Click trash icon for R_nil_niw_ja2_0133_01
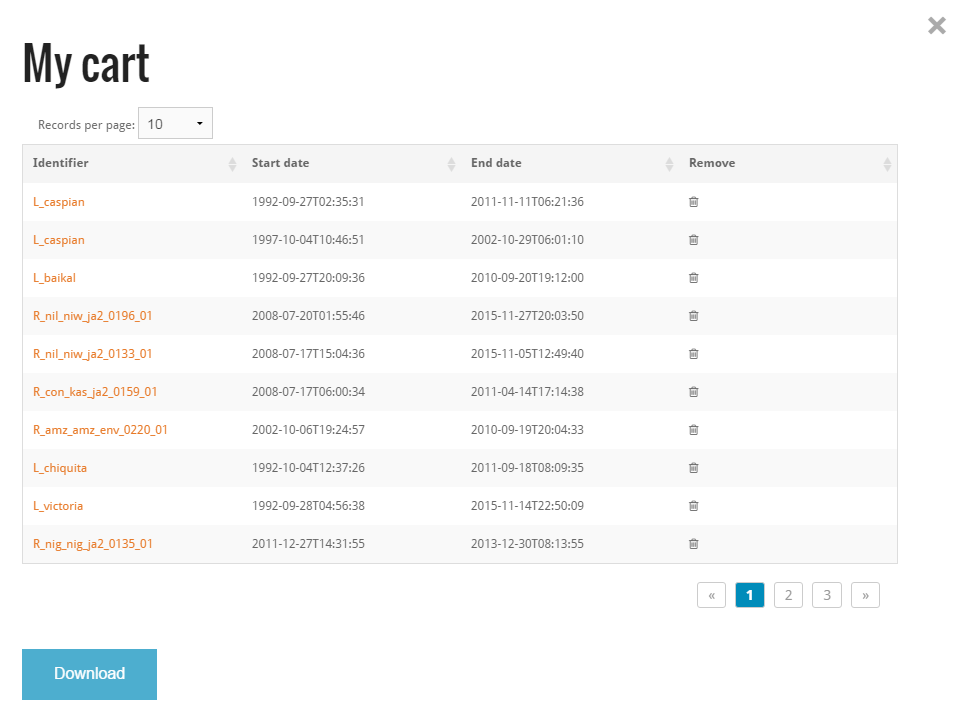Image resolution: width=958 pixels, height=716 pixels. [x=693, y=354]
